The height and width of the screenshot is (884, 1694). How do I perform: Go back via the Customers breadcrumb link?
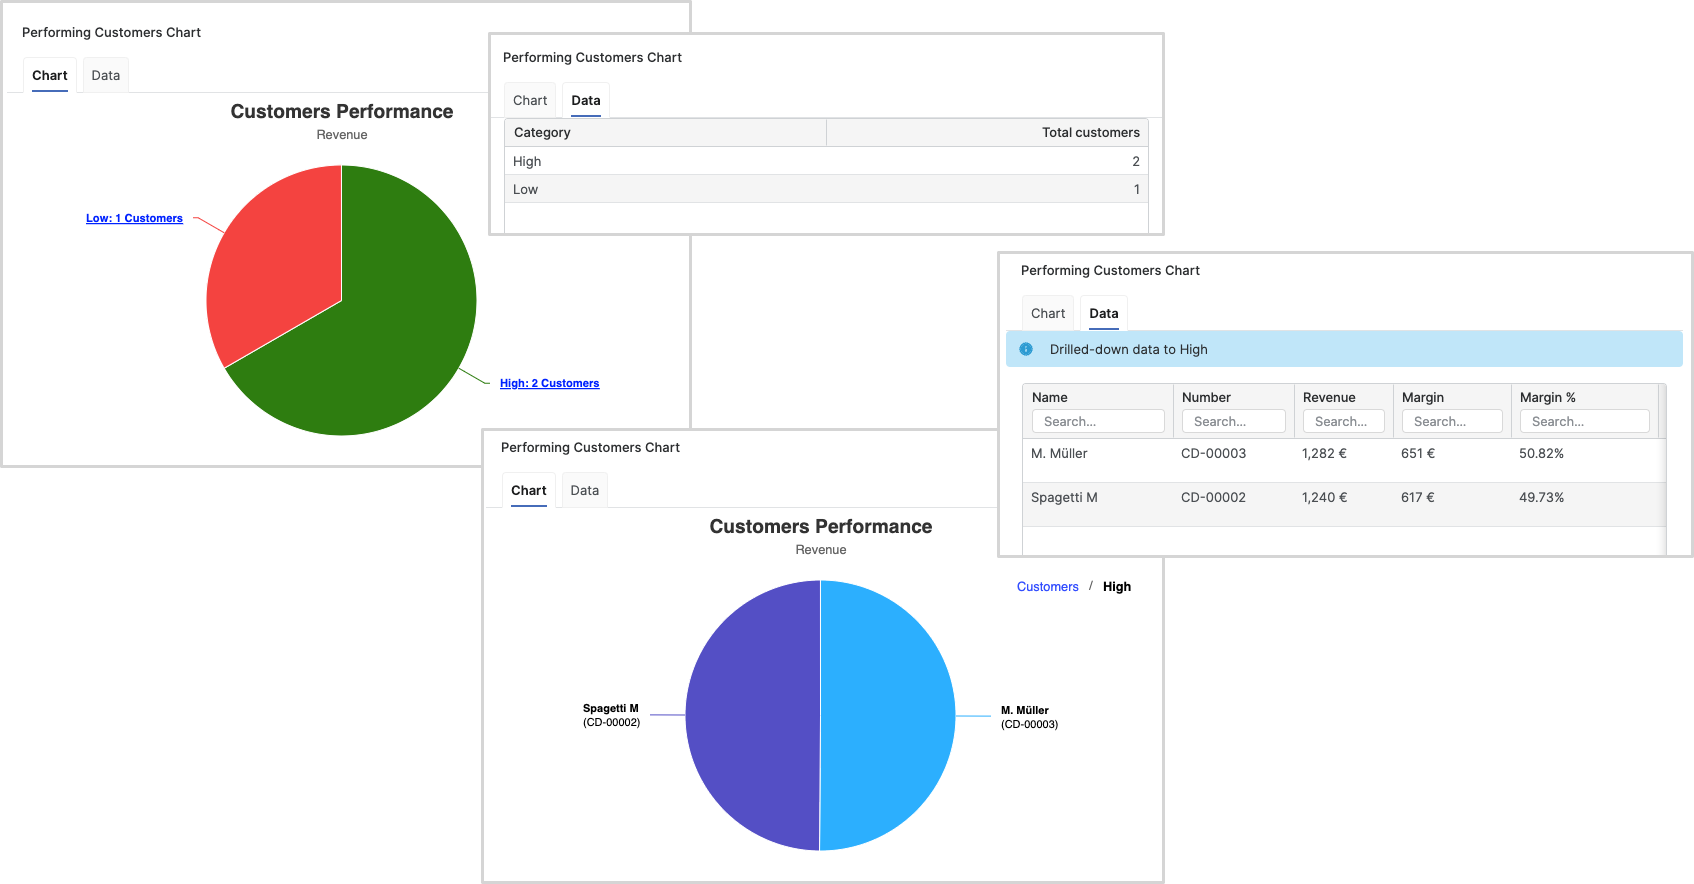tap(1047, 587)
